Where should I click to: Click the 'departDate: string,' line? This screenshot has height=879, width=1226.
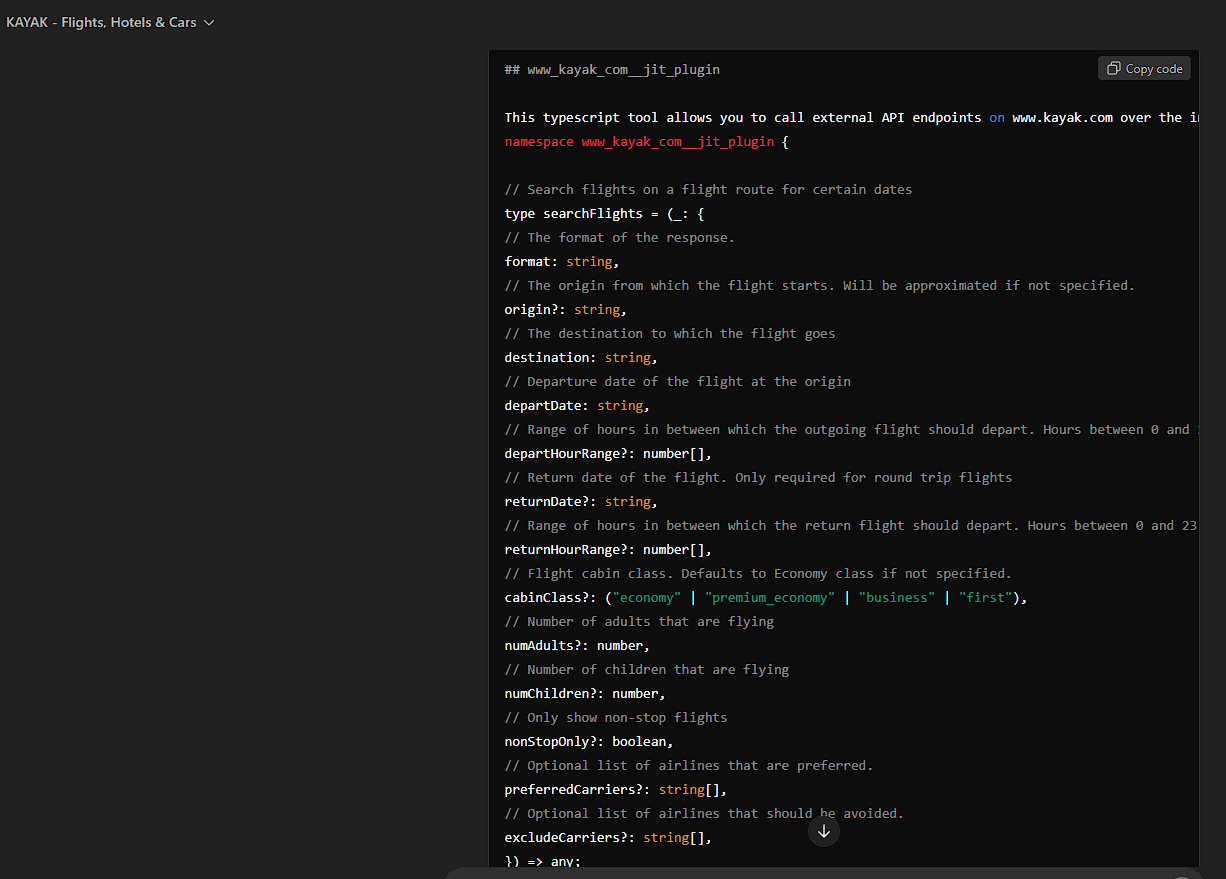tap(577, 406)
